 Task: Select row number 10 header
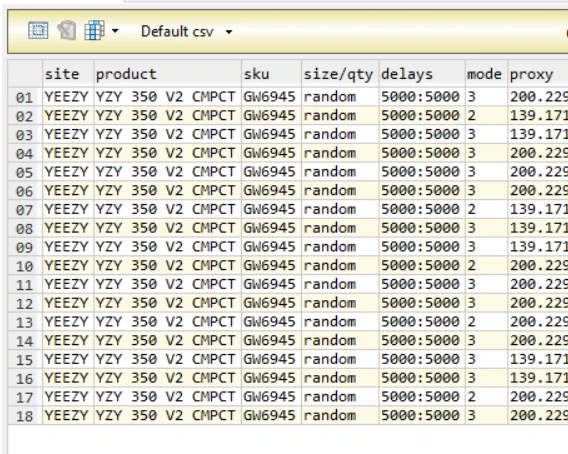[25, 266]
